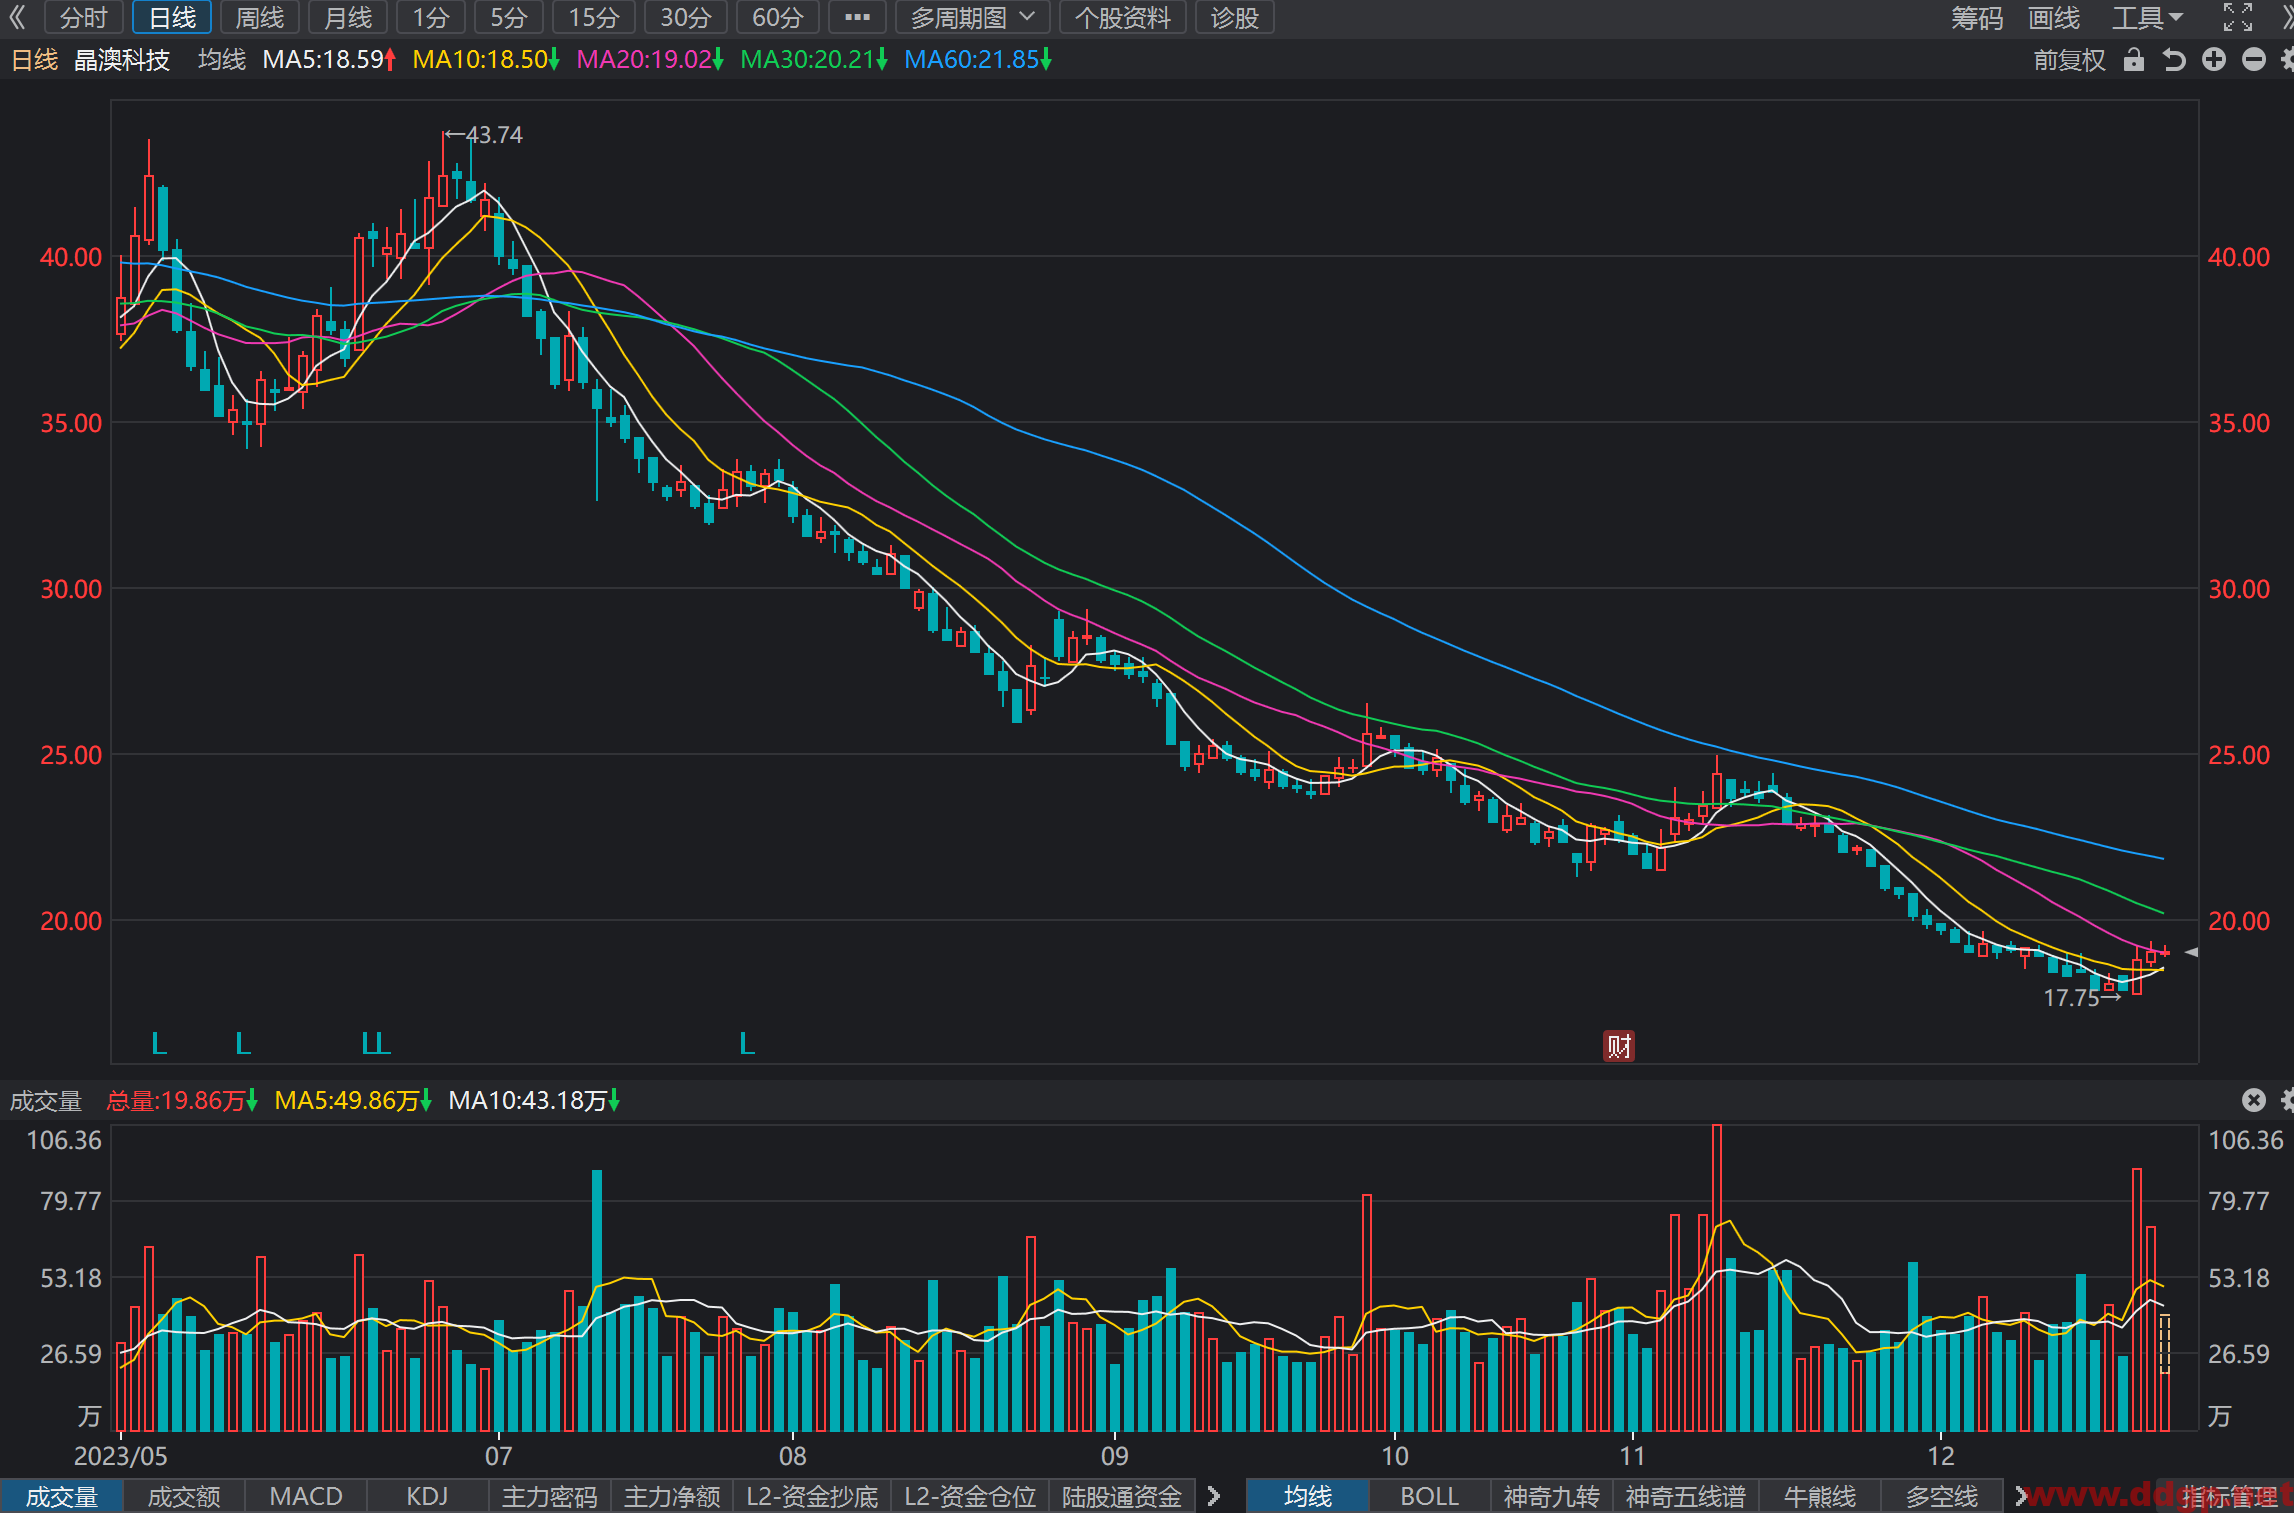Toggle the 前复权 adjustment setting
Viewport: 2294px width, 1513px height.
pyautogui.click(x=2069, y=60)
